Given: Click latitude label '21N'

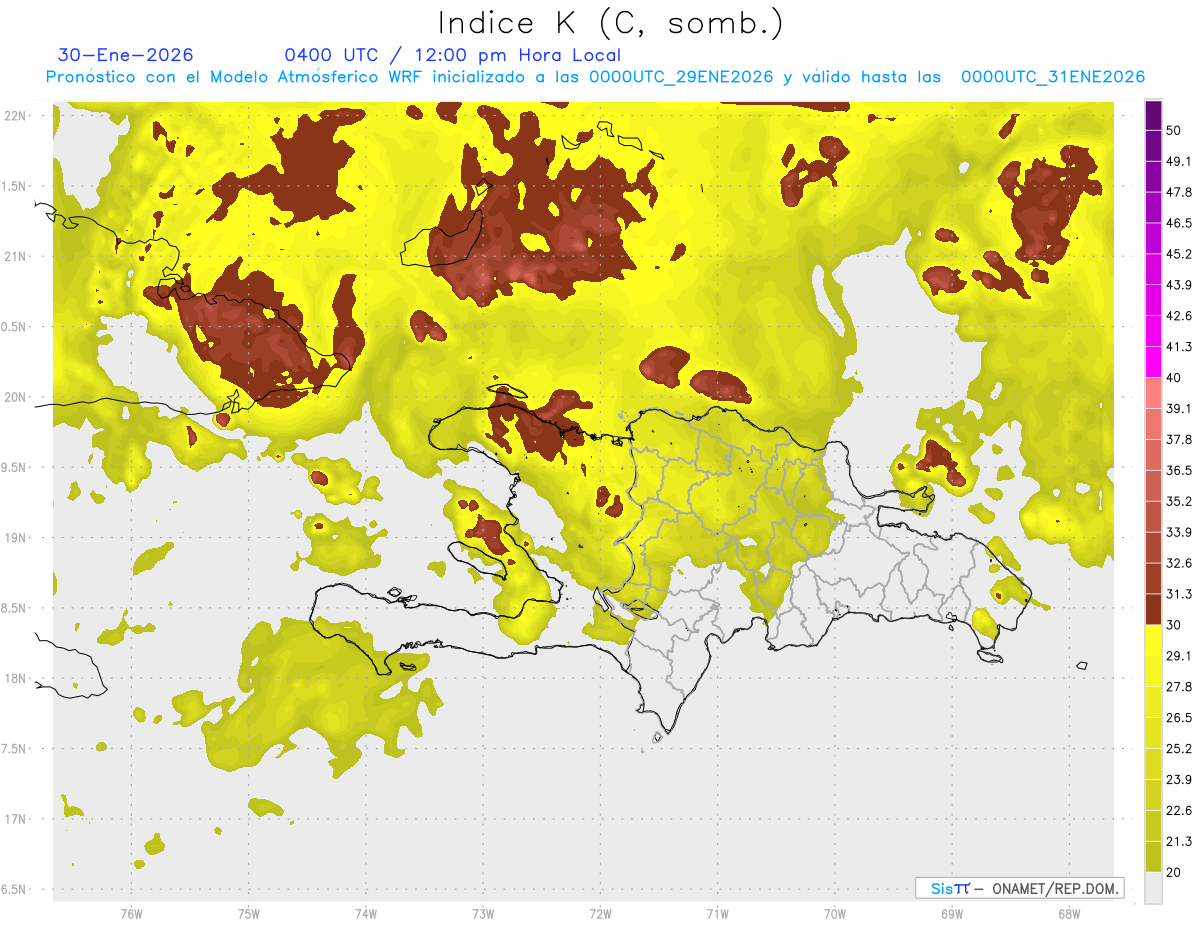Looking at the screenshot, I should click(x=15, y=256).
